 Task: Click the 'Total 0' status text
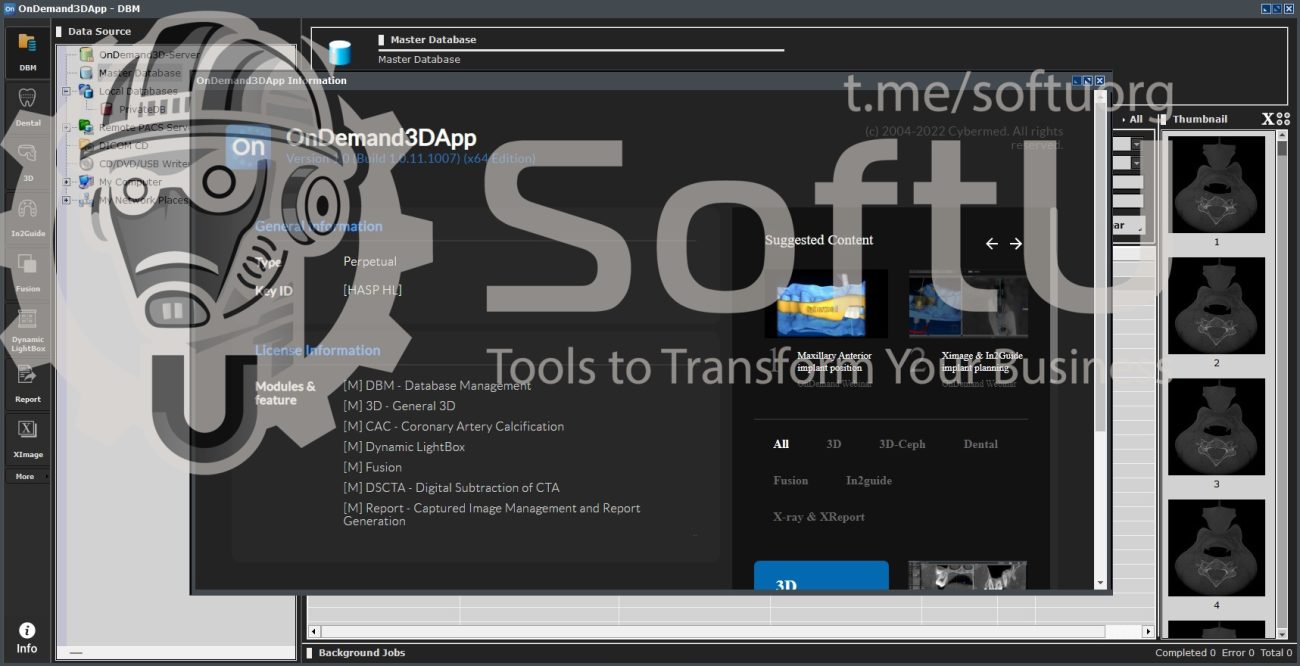(x=1276, y=653)
